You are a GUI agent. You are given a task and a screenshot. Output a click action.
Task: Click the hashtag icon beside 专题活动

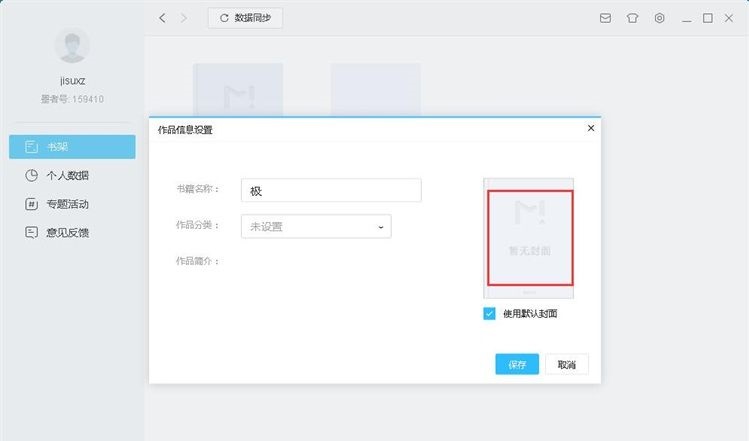coord(32,204)
